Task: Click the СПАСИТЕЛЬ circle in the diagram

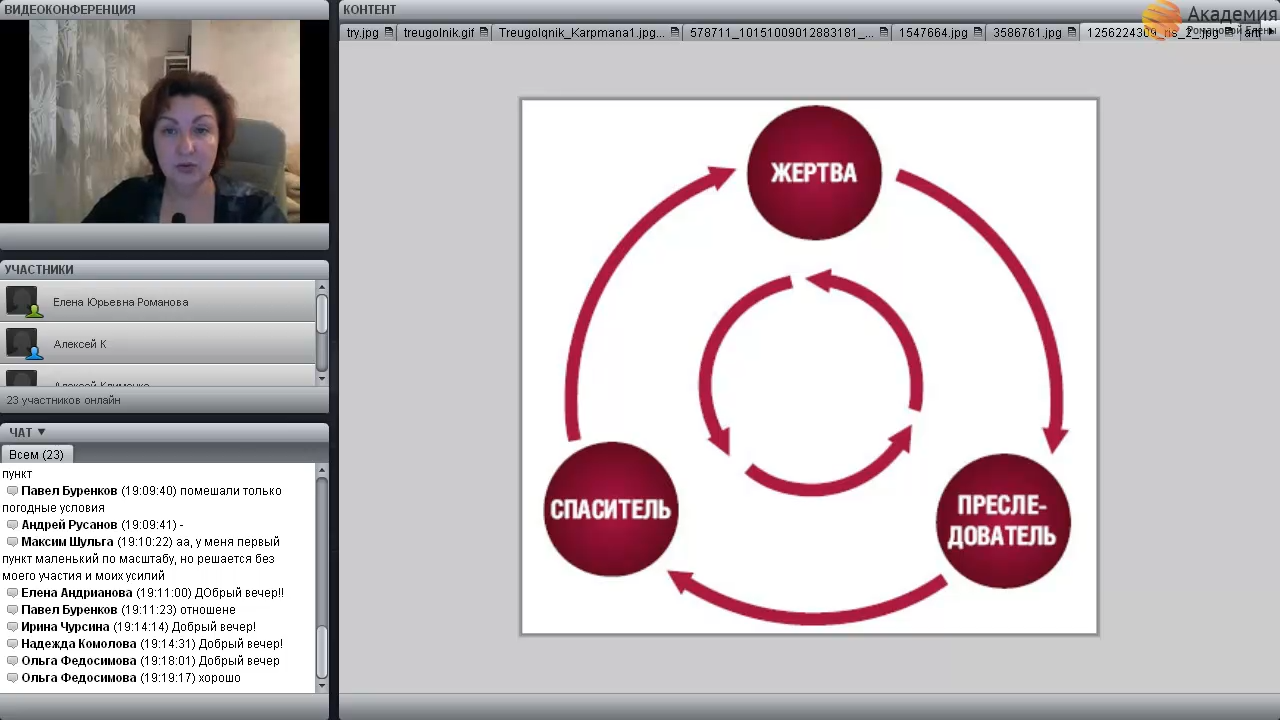Action: pyautogui.click(x=611, y=509)
